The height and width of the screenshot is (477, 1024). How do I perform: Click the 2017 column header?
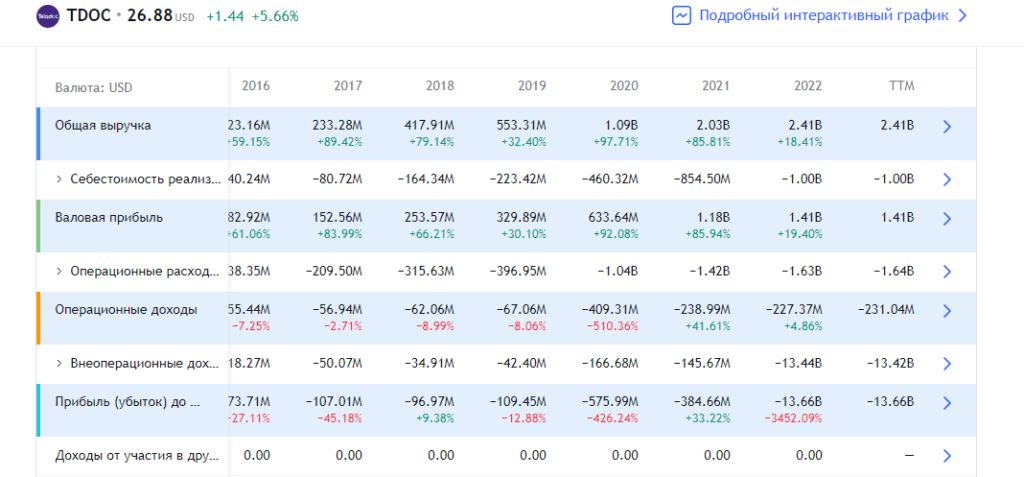click(x=347, y=86)
